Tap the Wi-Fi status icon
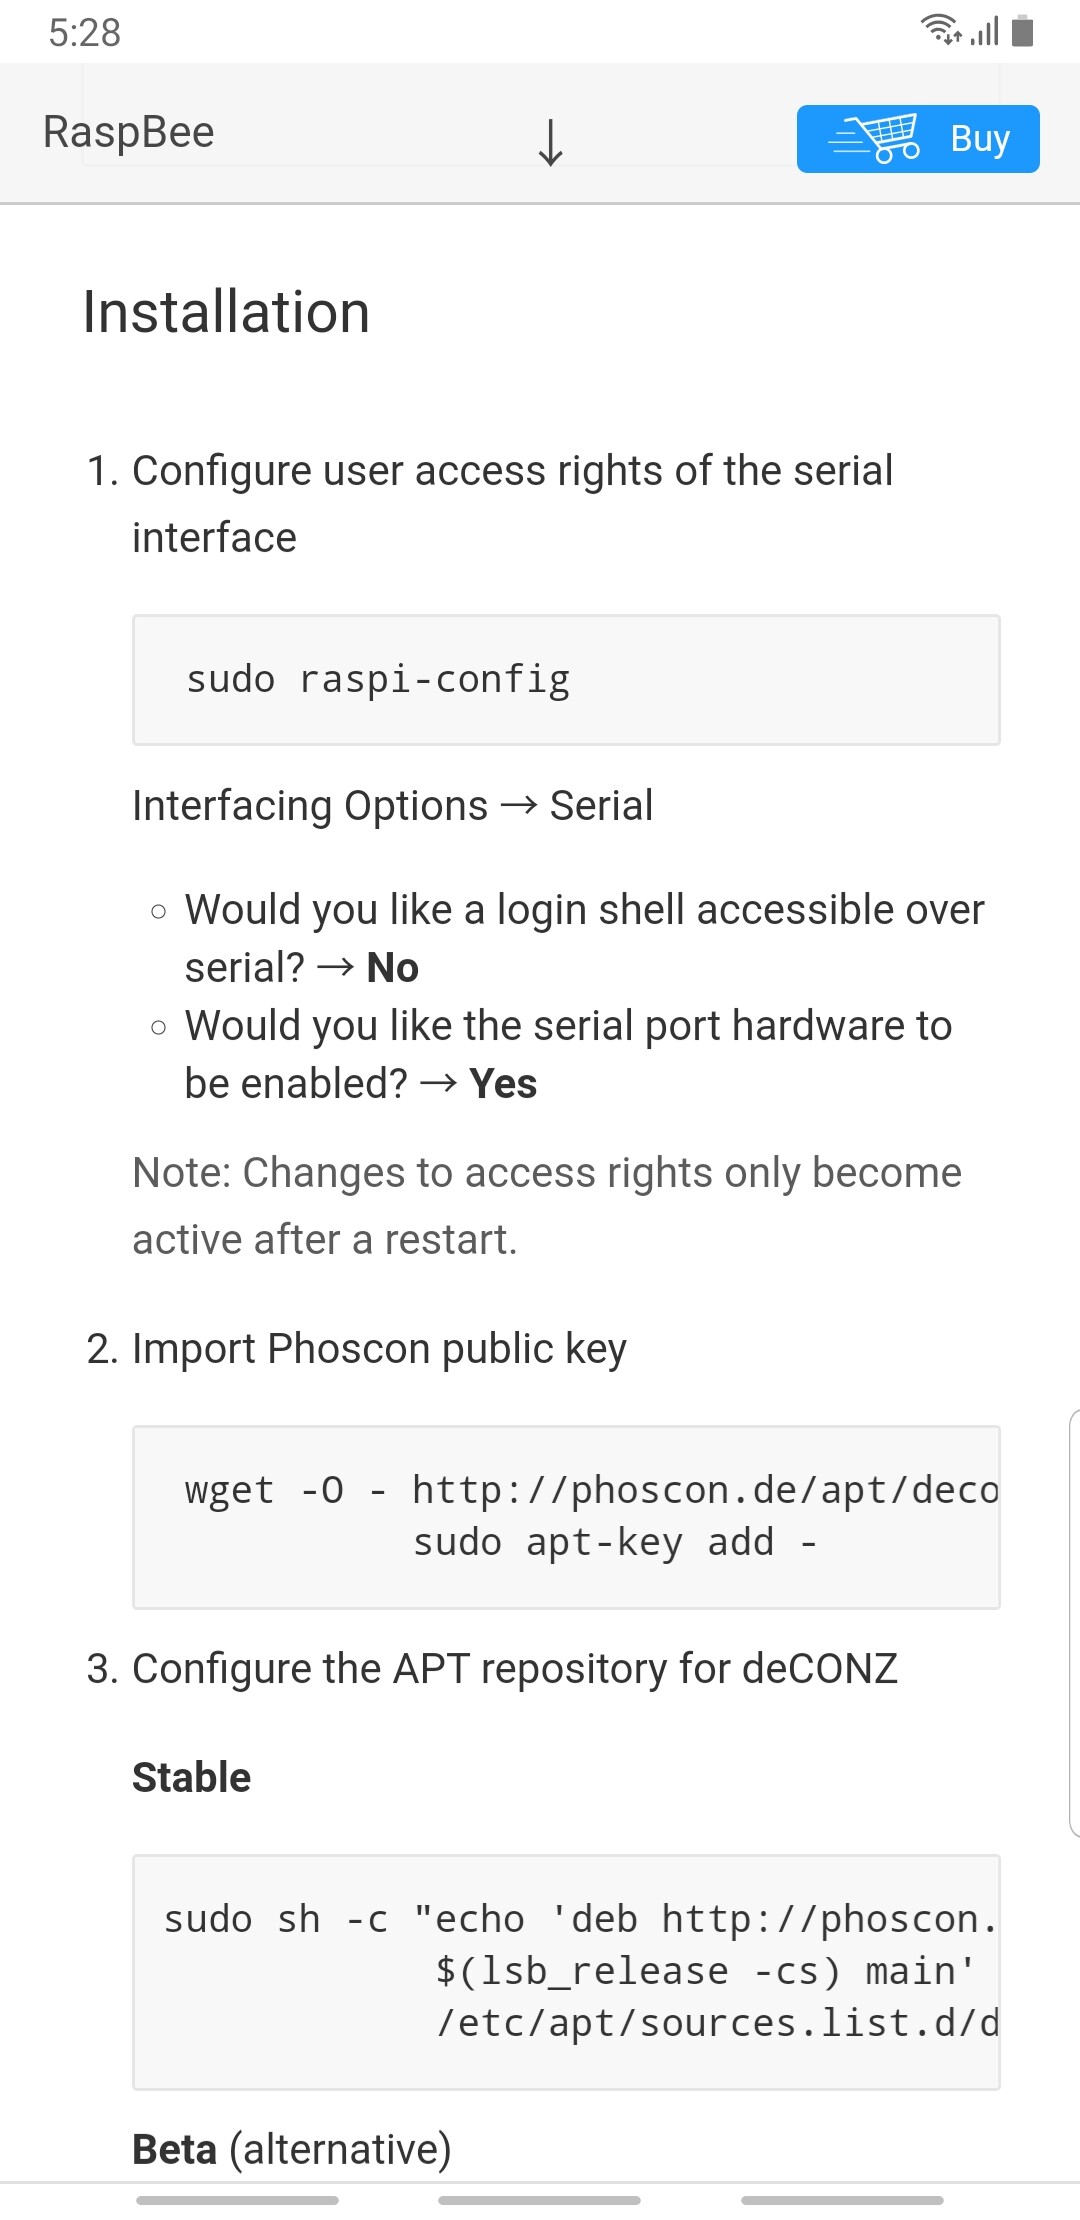 [941, 30]
